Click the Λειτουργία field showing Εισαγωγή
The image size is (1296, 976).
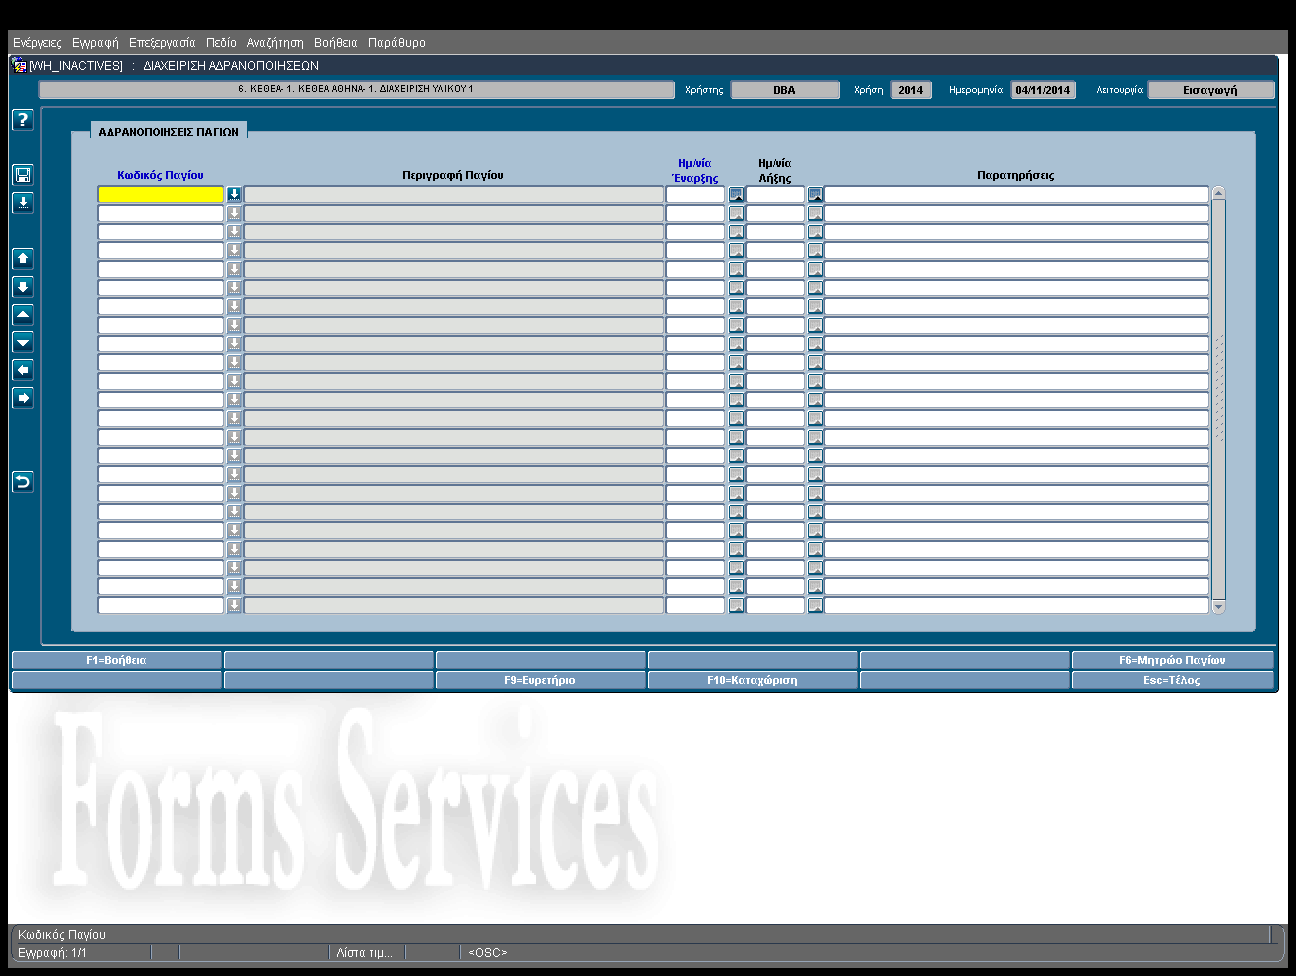[x=1210, y=90]
